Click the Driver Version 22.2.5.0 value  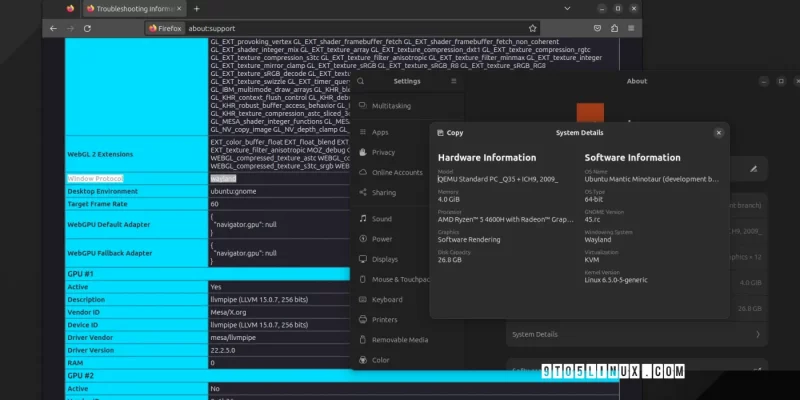pos(223,350)
